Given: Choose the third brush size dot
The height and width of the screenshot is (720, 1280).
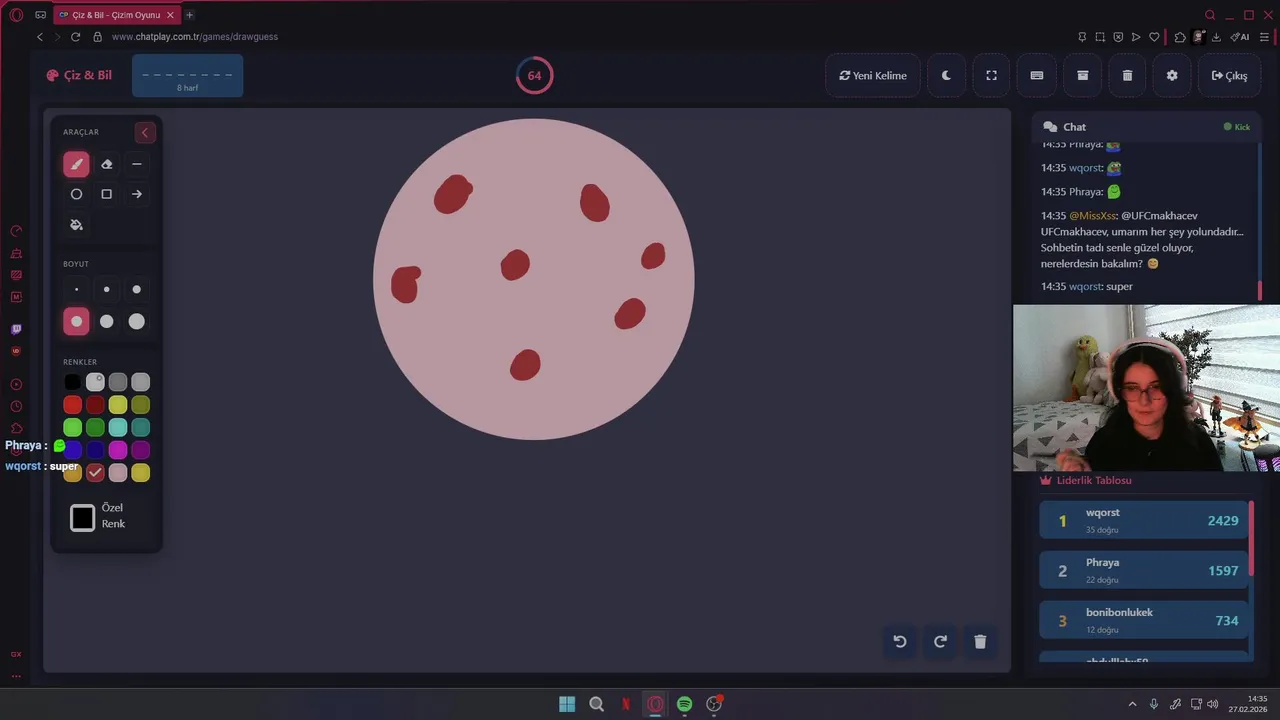Looking at the screenshot, I should [x=137, y=290].
